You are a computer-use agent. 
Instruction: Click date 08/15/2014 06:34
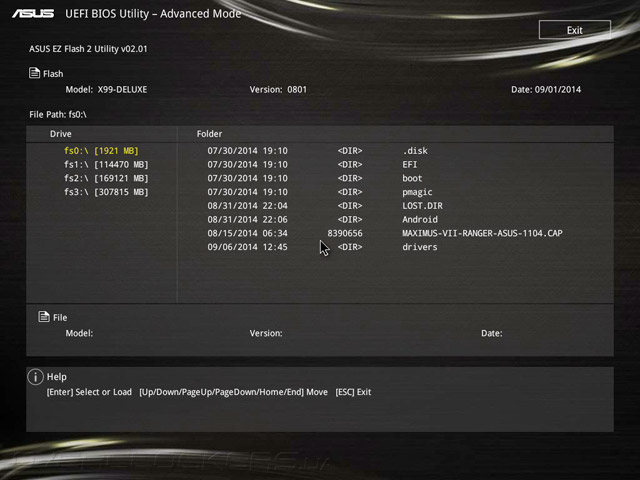[247, 233]
